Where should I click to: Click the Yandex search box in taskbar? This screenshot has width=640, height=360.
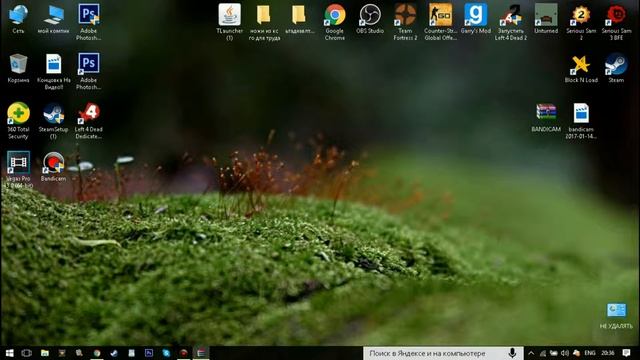(444, 353)
